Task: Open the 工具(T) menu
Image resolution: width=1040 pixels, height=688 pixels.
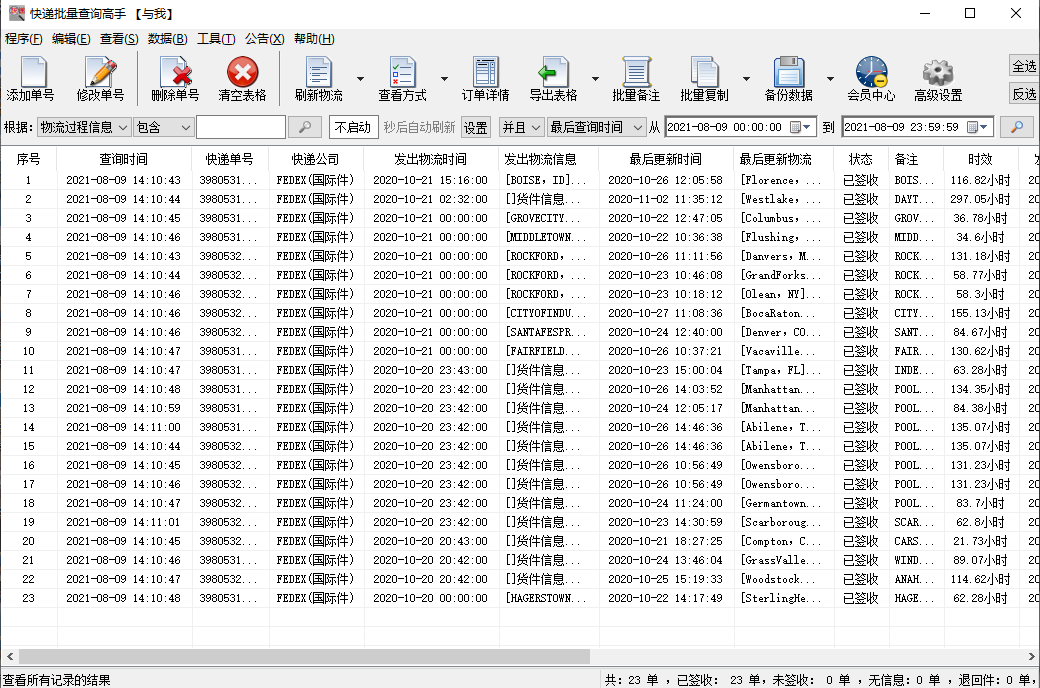Action: pos(216,38)
